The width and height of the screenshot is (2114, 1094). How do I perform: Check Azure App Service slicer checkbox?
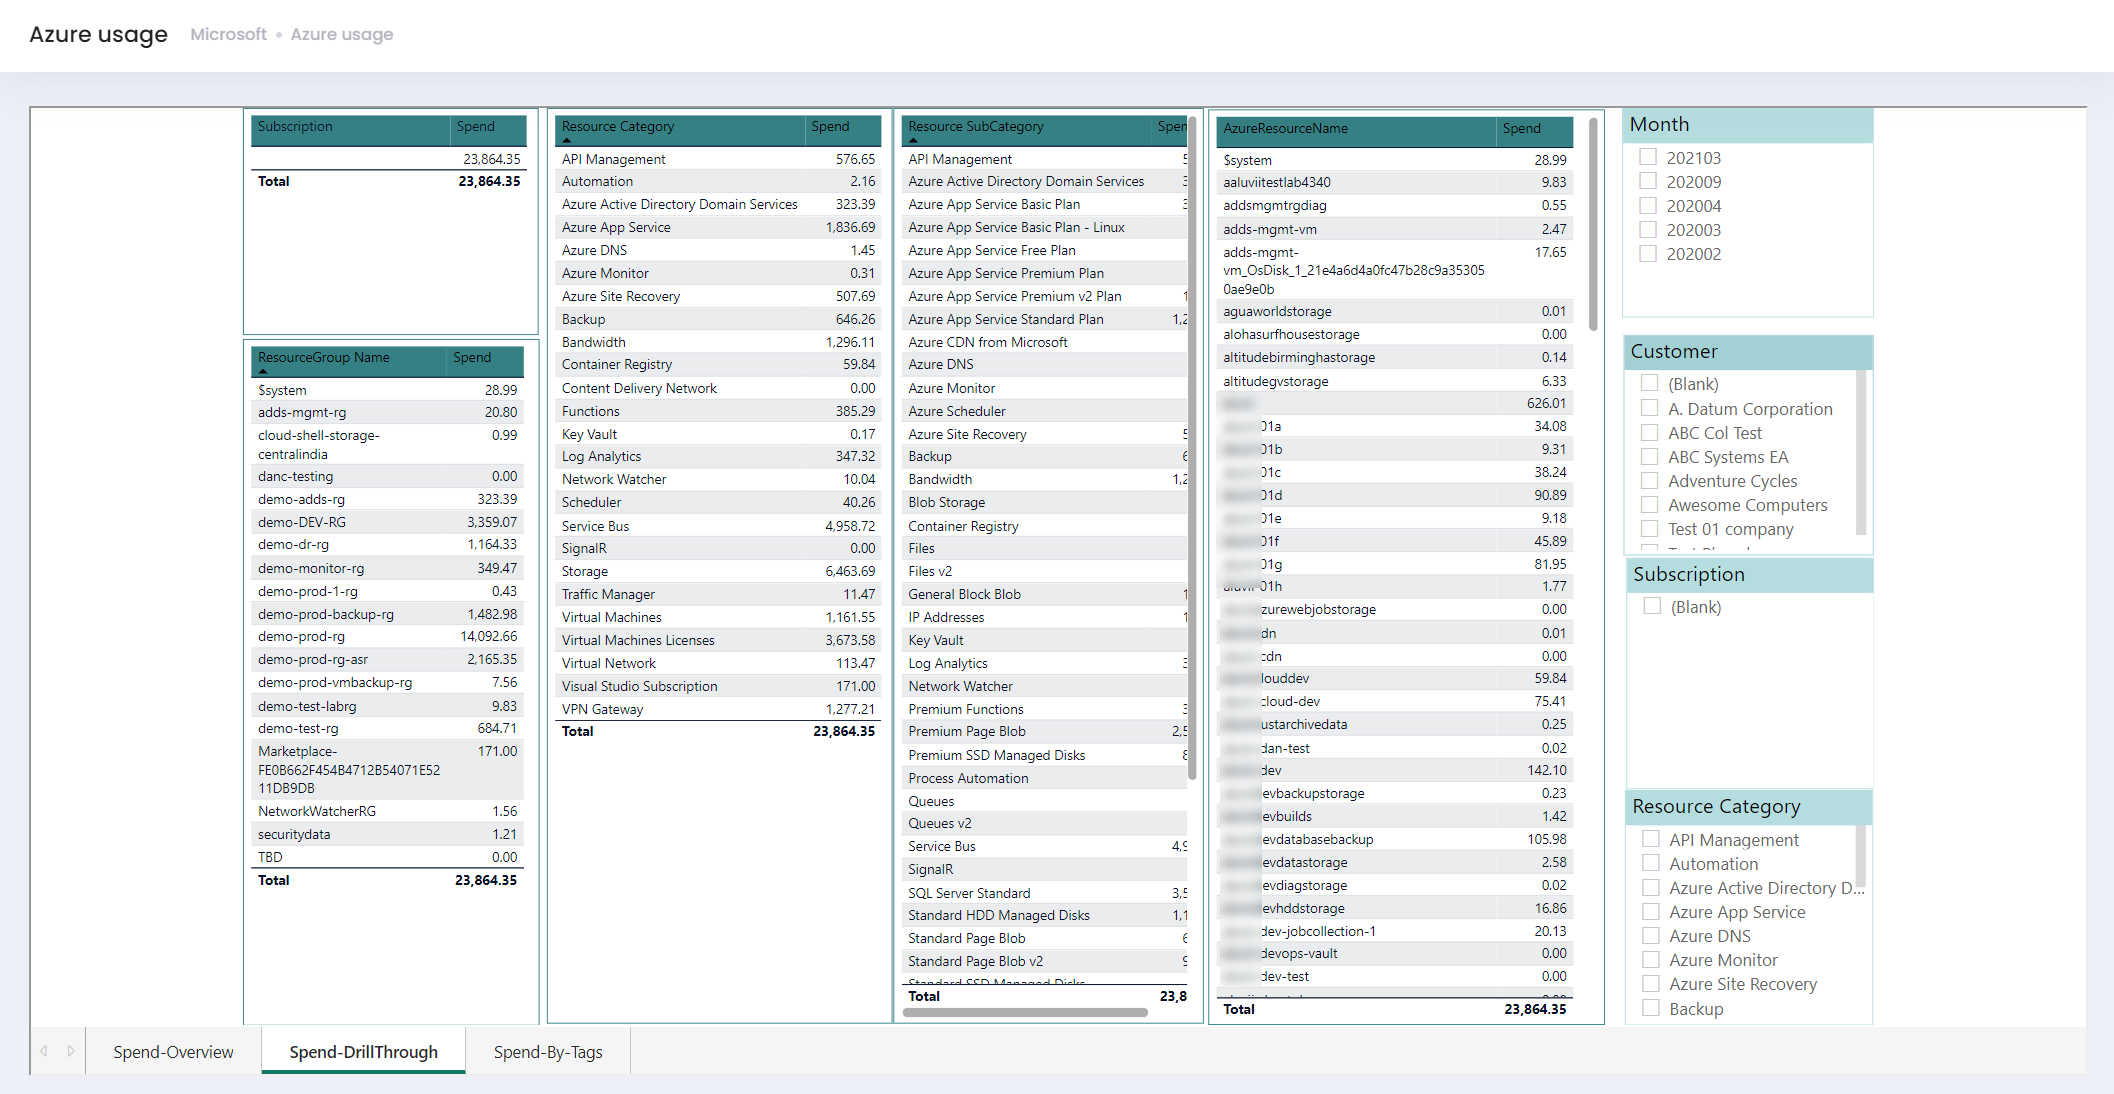1651,911
